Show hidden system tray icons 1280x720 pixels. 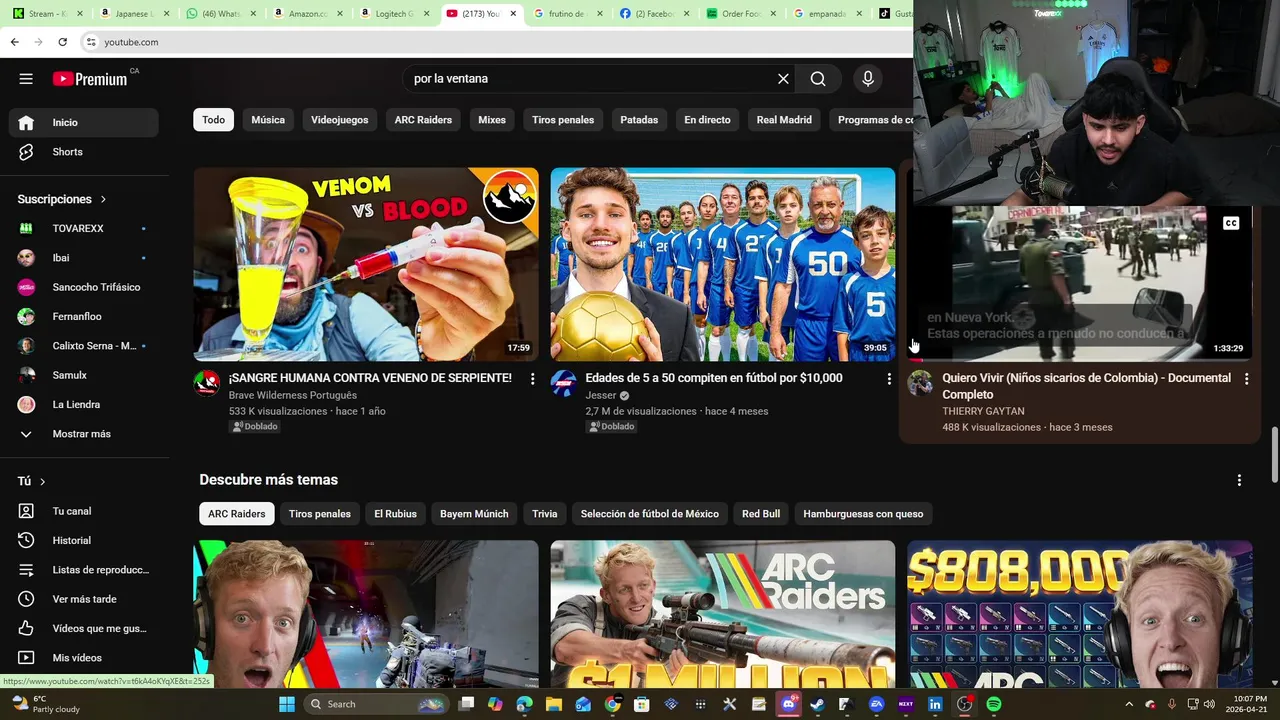1129,704
